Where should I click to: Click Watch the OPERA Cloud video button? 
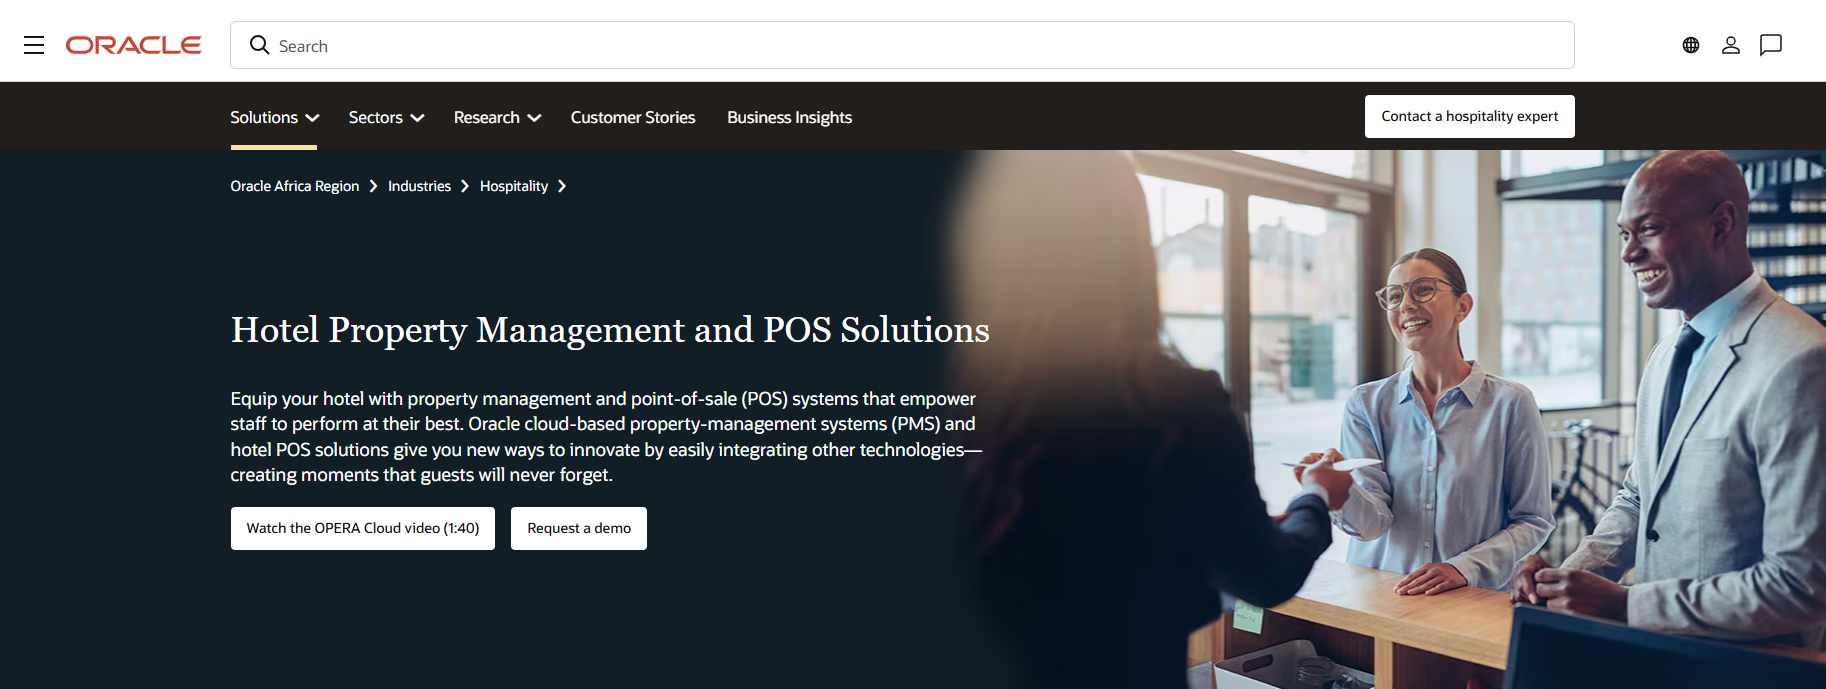363,528
